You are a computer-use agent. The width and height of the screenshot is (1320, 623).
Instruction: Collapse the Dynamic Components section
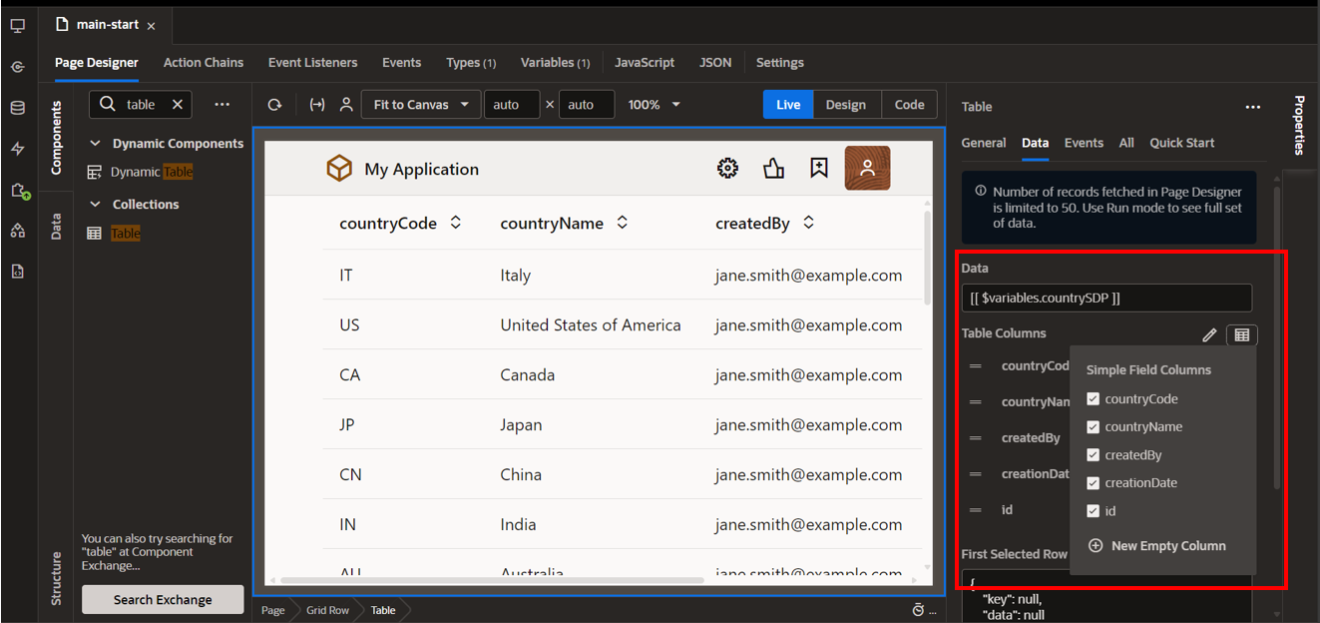(x=93, y=143)
